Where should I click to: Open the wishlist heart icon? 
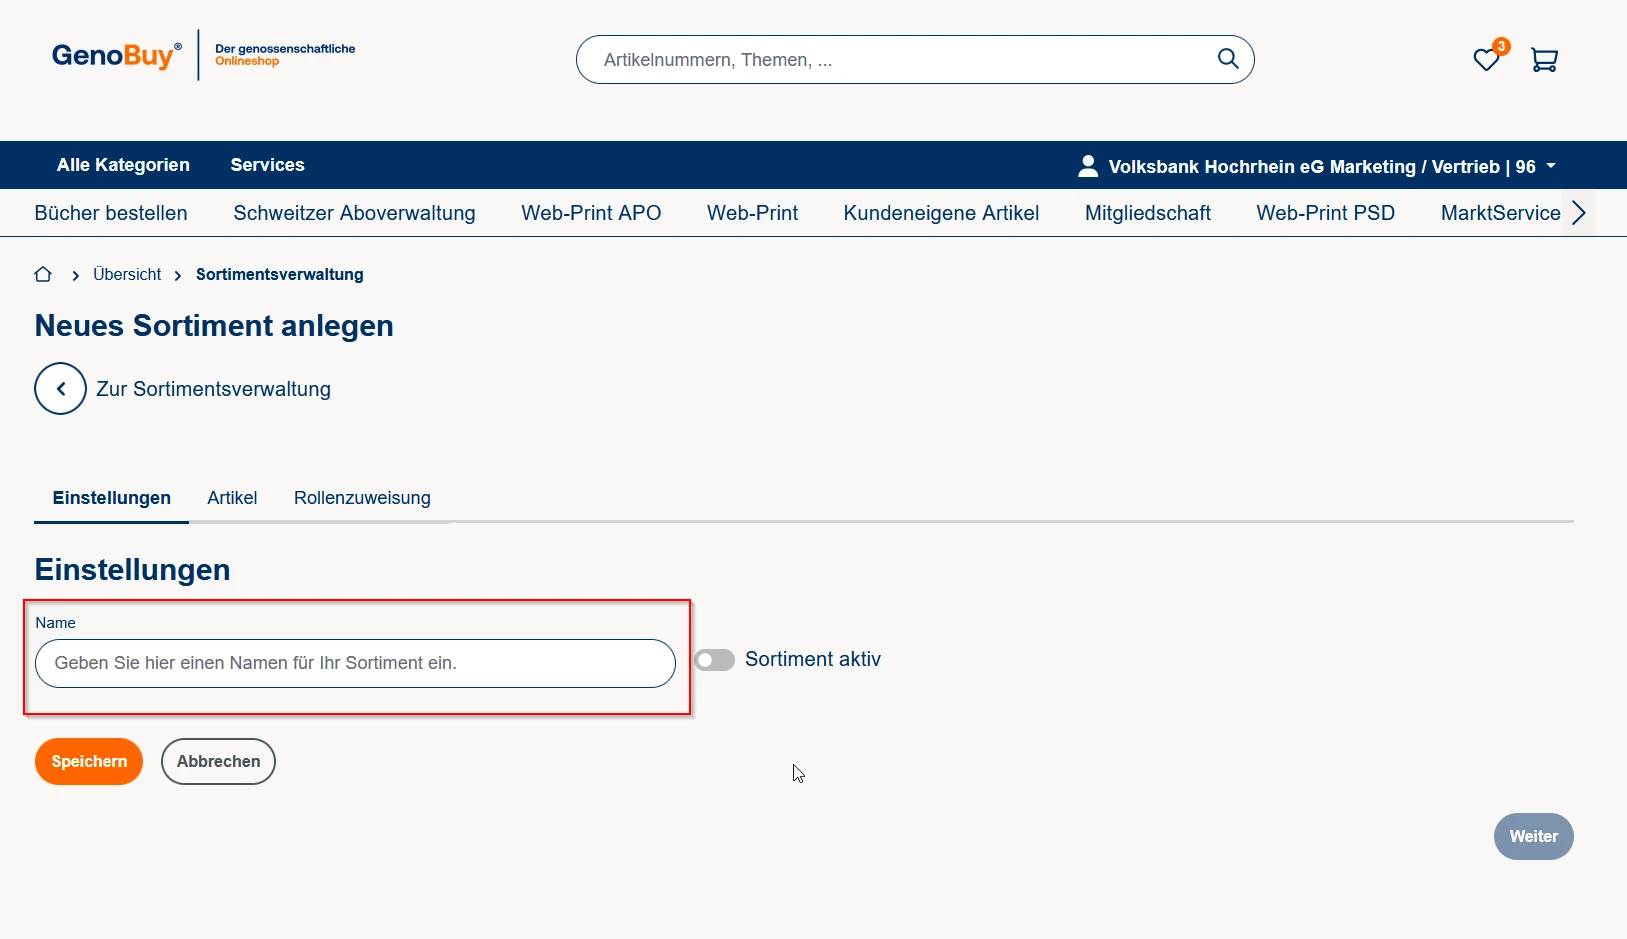(1486, 60)
